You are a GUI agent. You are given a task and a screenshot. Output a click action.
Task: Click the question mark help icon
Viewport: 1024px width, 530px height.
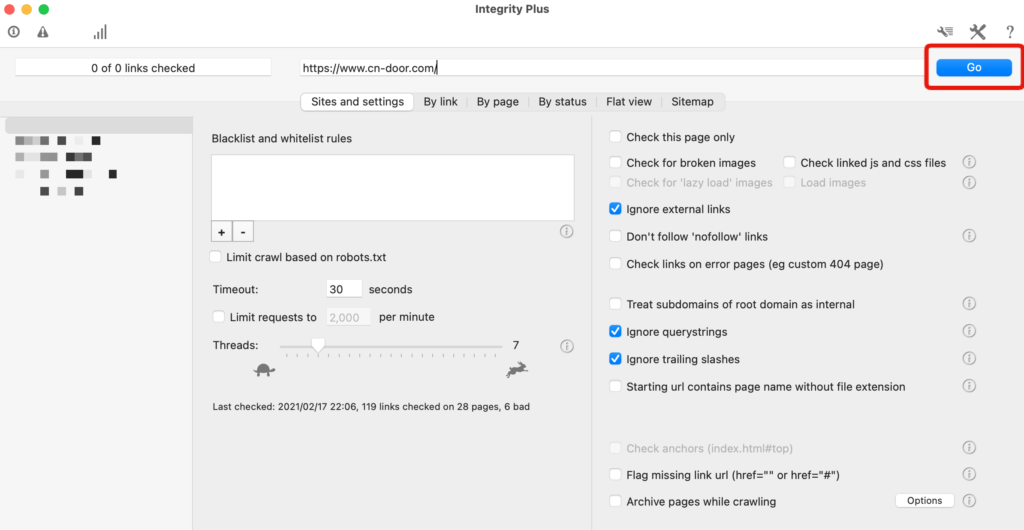1009,31
